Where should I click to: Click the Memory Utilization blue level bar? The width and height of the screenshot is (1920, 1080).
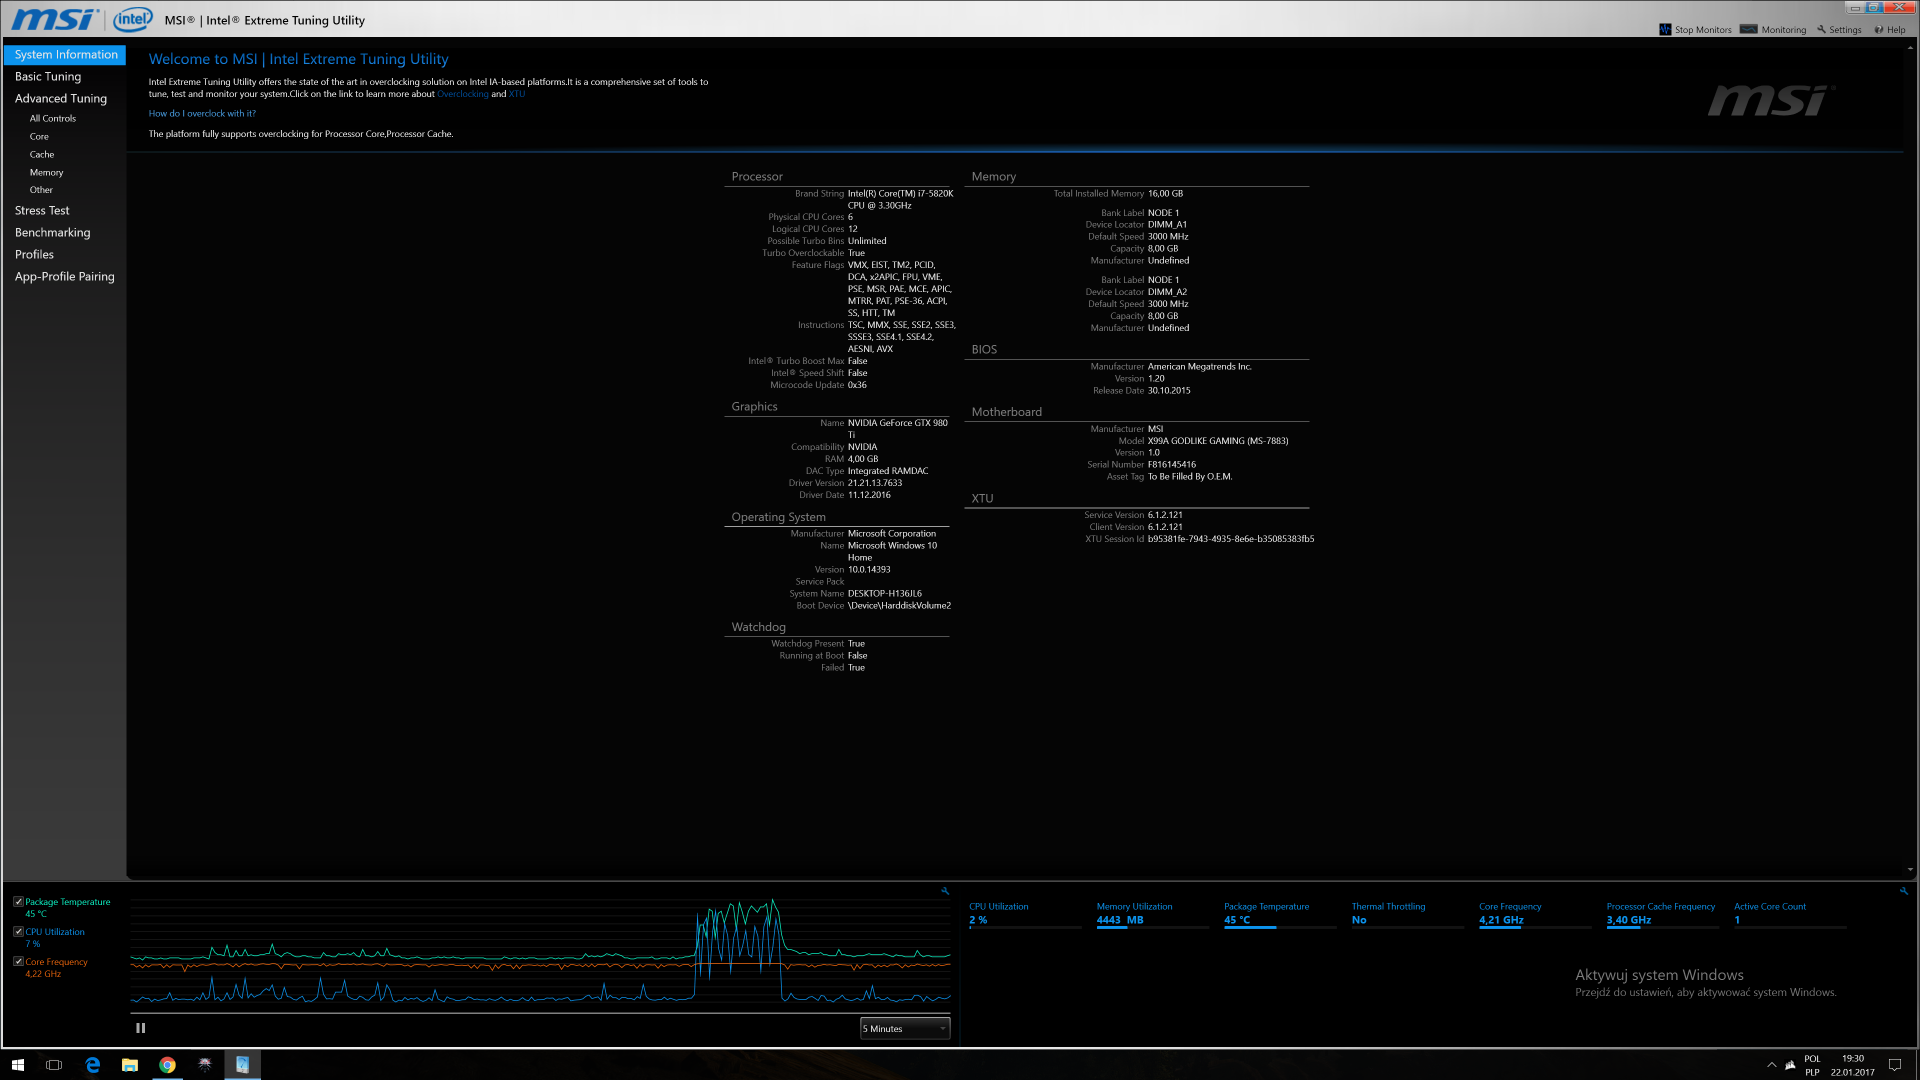click(x=1112, y=928)
